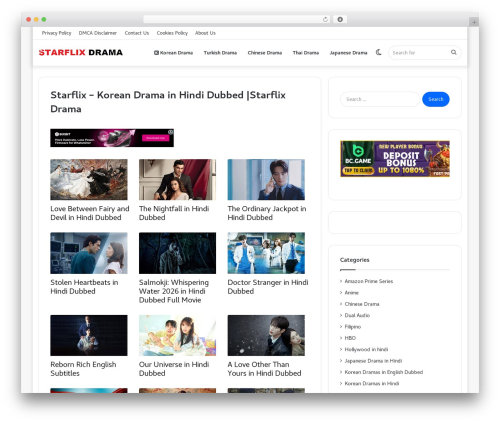Open 'Love Between Fairy and Devil' title link
Viewport: 500px width, 423px height.
pyautogui.click(x=90, y=213)
